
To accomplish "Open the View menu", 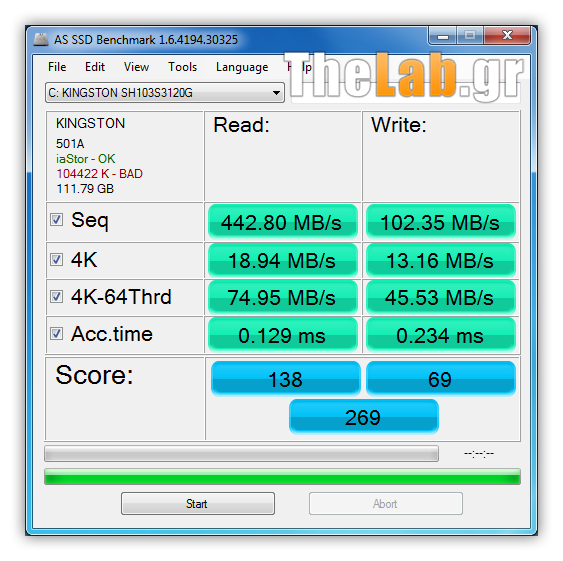I will [136, 67].
